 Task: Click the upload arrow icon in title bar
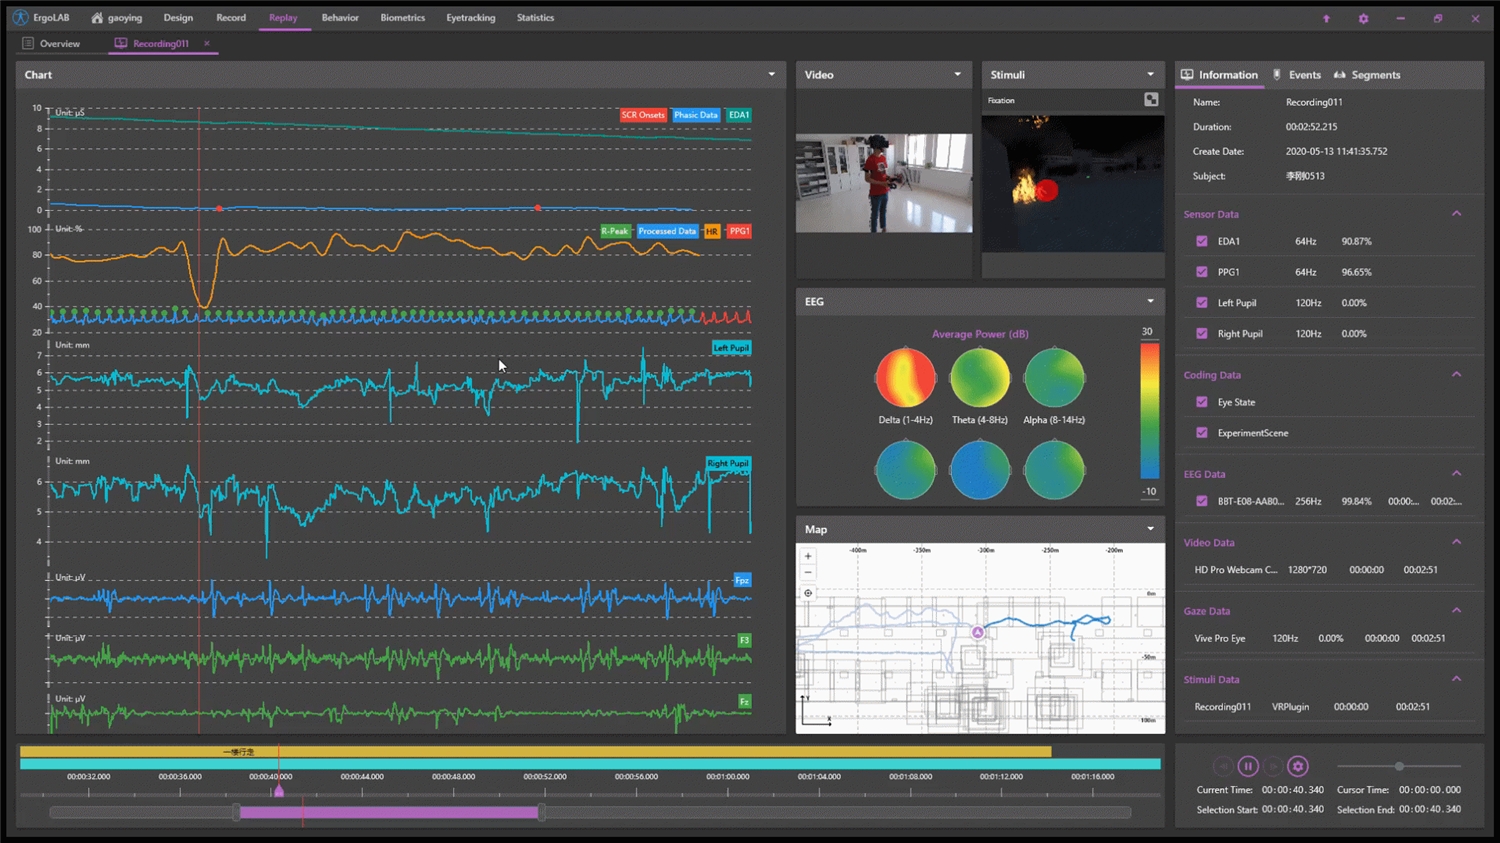point(1326,18)
